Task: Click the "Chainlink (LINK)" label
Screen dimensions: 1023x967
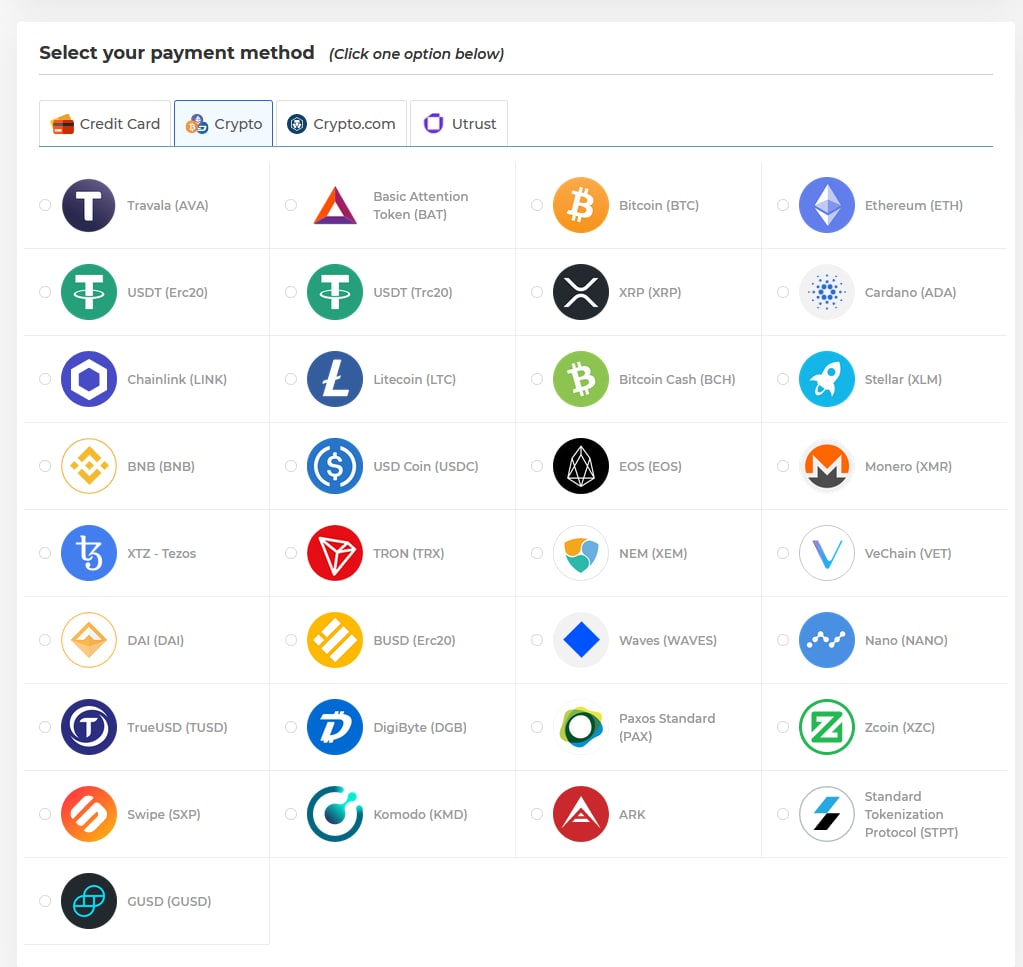Action: [x=177, y=379]
